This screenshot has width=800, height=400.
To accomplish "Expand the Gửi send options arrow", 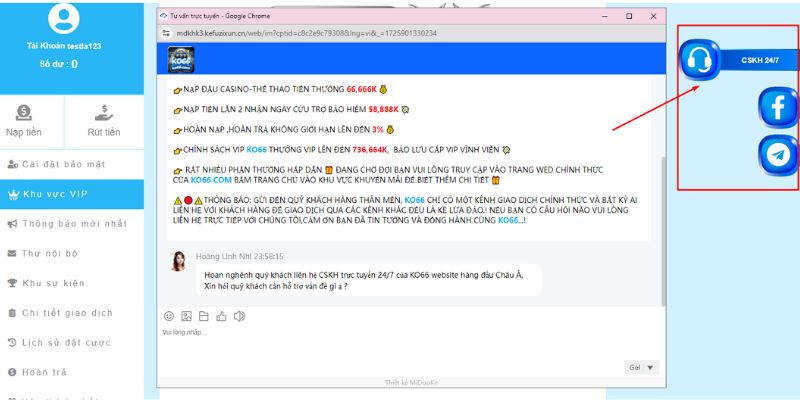I will click(651, 367).
